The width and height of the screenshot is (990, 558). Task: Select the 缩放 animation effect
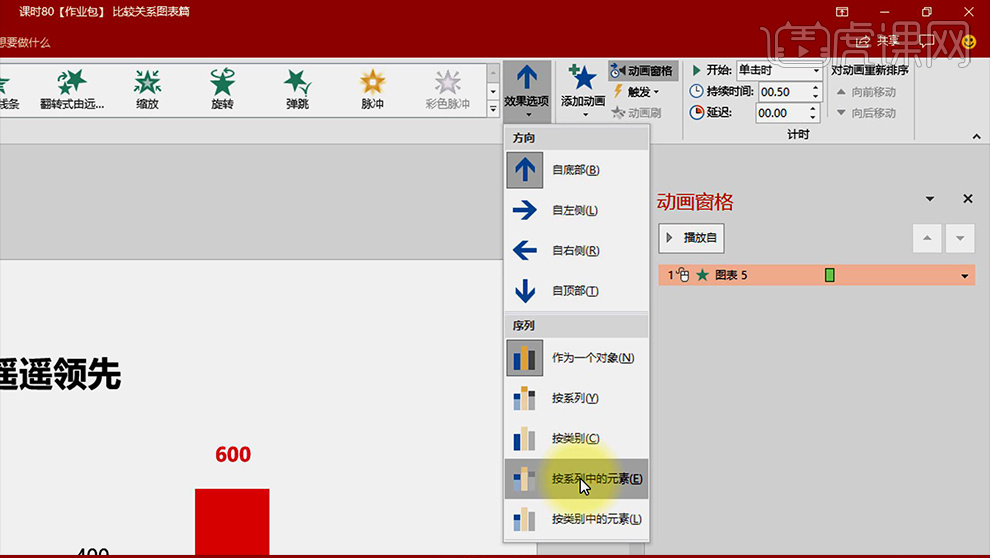click(x=147, y=90)
